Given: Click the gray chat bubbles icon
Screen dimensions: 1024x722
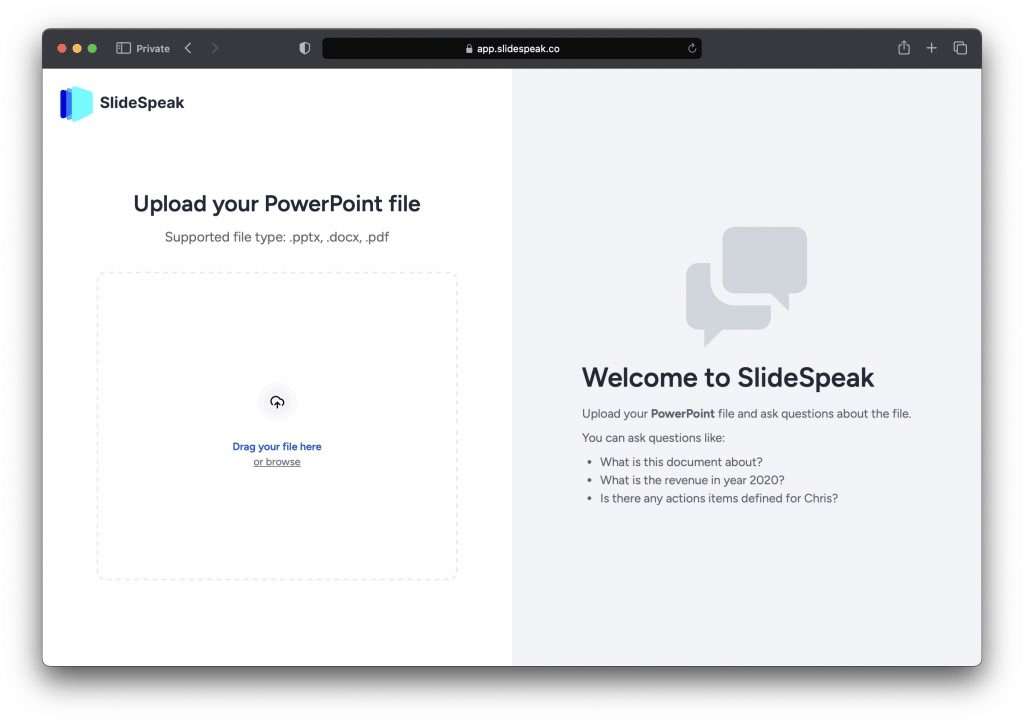Looking at the screenshot, I should (746, 285).
